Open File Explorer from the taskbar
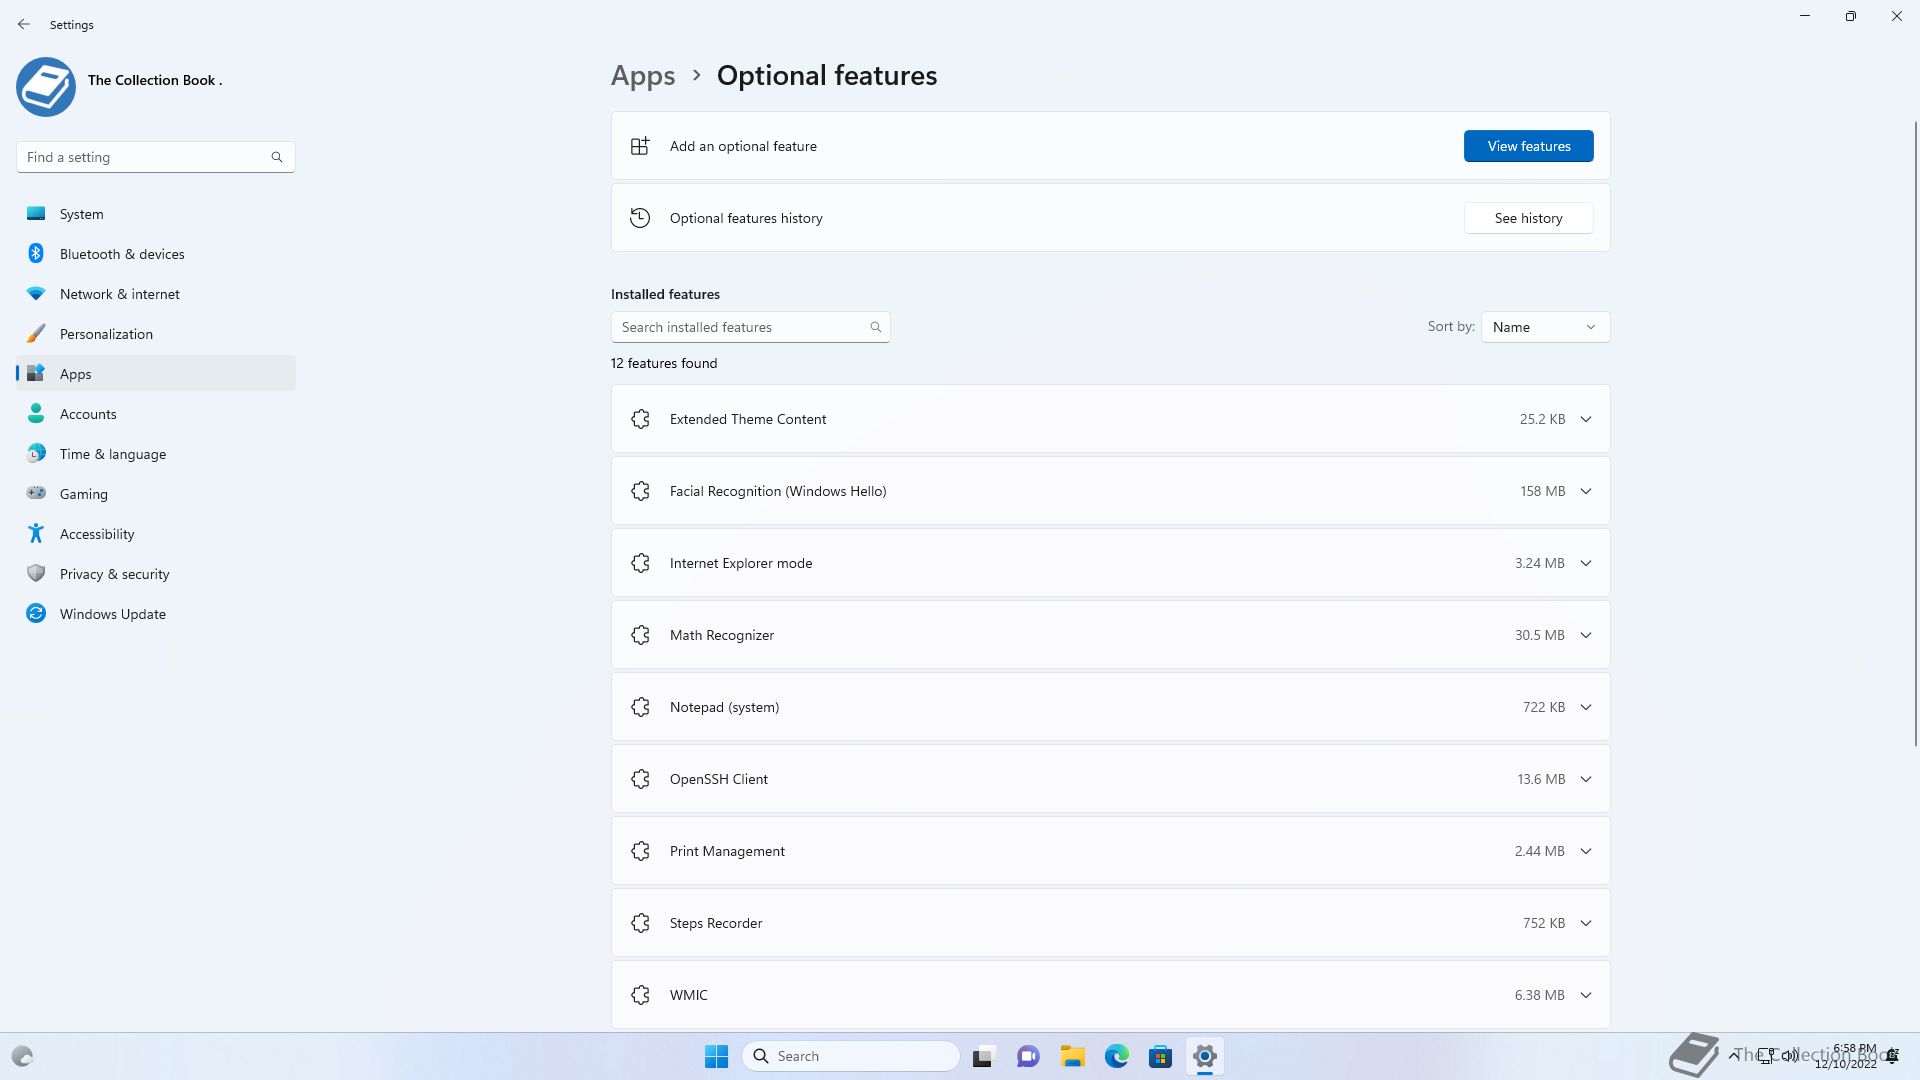Image resolution: width=1920 pixels, height=1080 pixels. (x=1073, y=1056)
